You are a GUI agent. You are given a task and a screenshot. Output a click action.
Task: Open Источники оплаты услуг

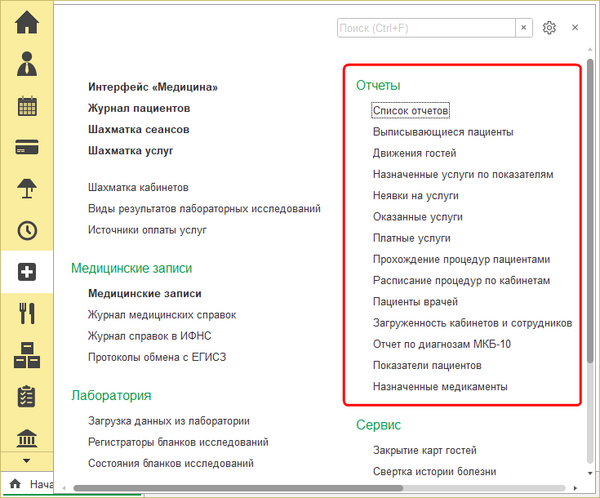[147, 230]
